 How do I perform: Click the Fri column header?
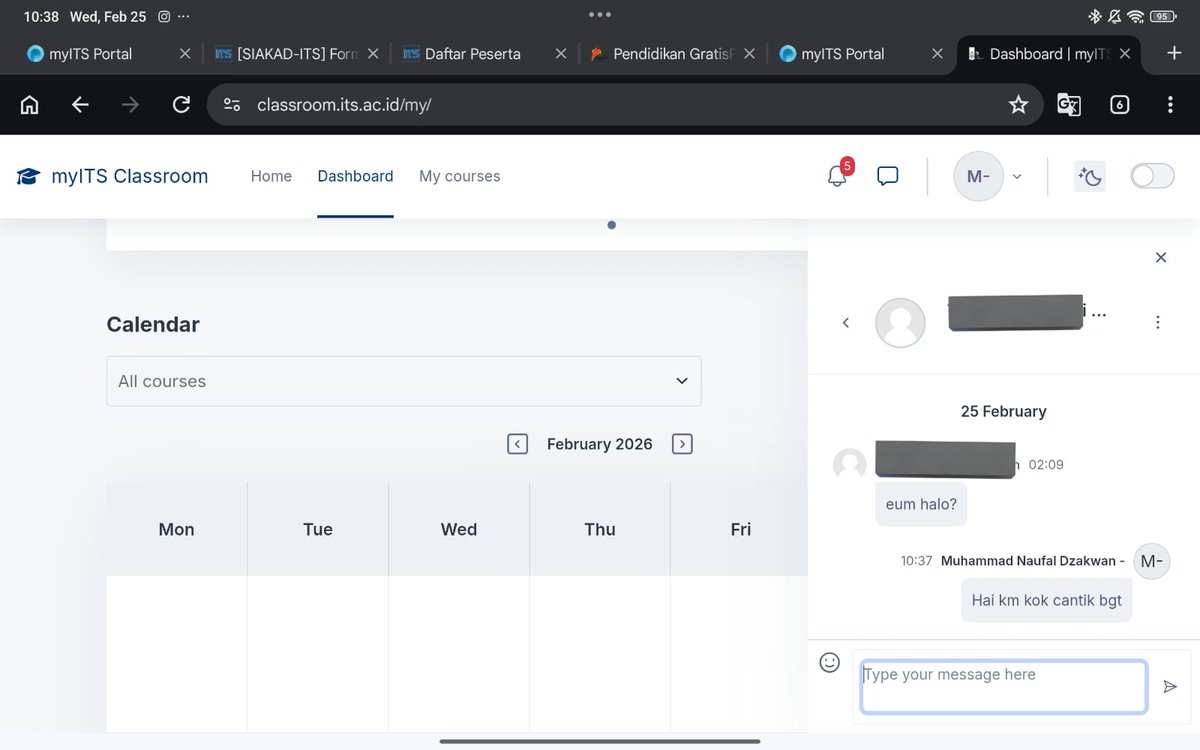tap(740, 529)
